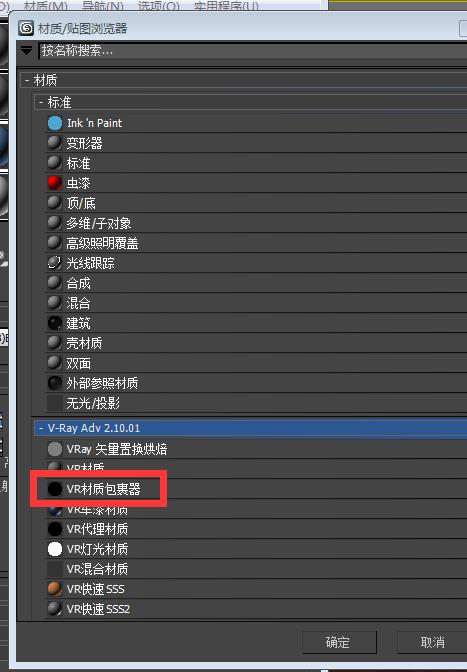Choose the 建筑 architectural material sphere
The width and height of the screenshot is (467, 672).
click(55, 323)
